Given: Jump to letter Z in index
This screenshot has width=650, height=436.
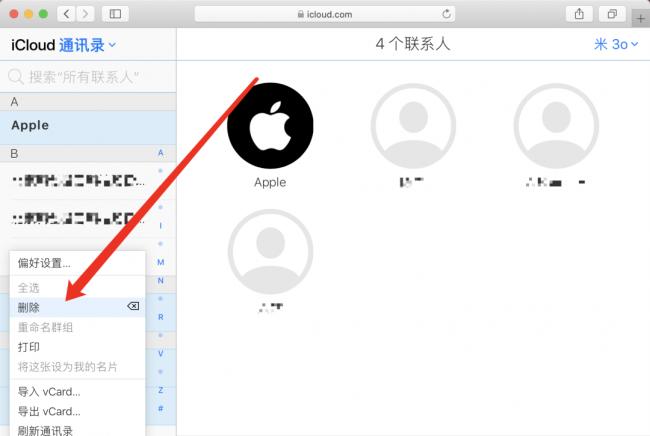Looking at the screenshot, I should (160, 390).
